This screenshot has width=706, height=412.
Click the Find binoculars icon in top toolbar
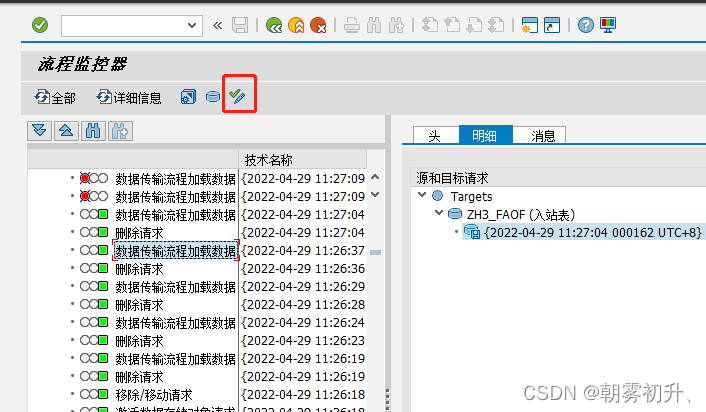coord(374,25)
